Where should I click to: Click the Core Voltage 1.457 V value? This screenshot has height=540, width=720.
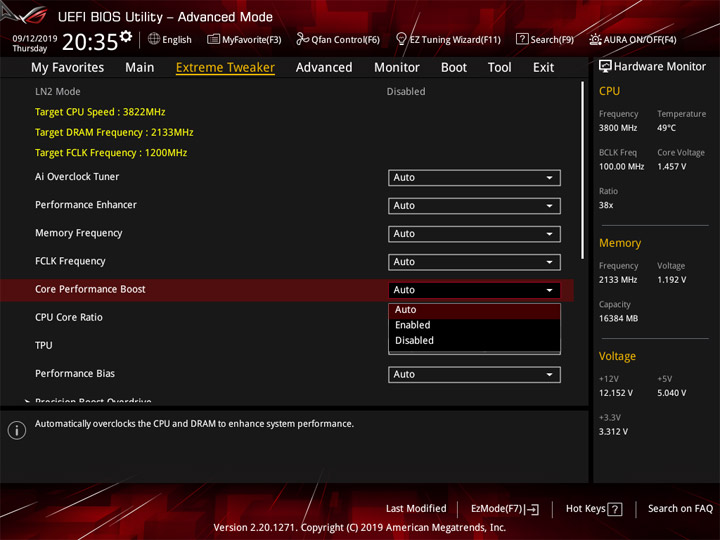click(671, 167)
